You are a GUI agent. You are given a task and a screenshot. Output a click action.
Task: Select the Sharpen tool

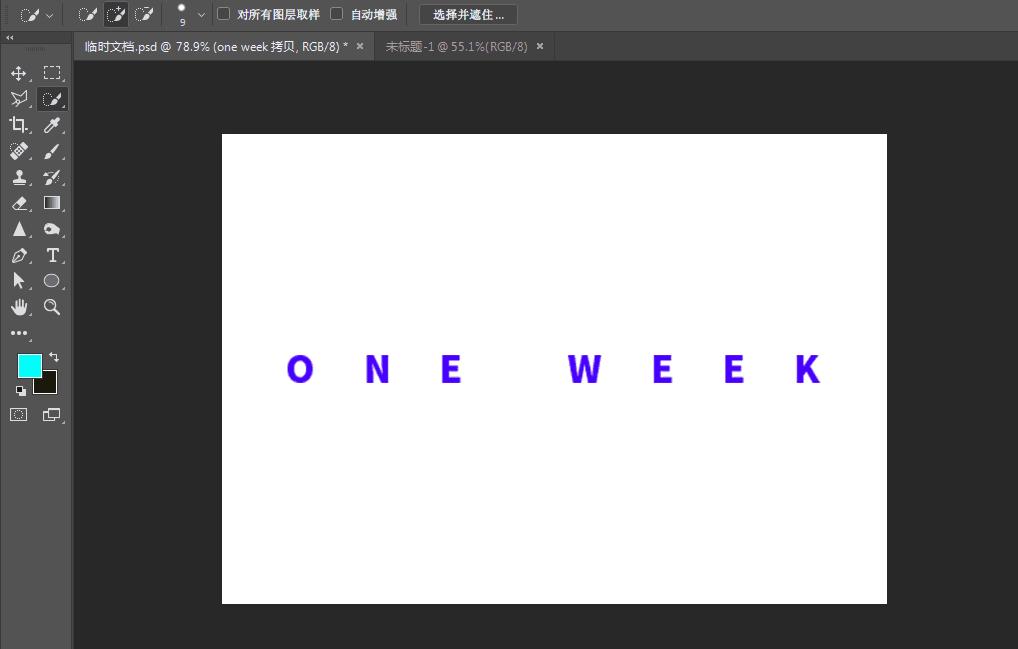pos(19,229)
